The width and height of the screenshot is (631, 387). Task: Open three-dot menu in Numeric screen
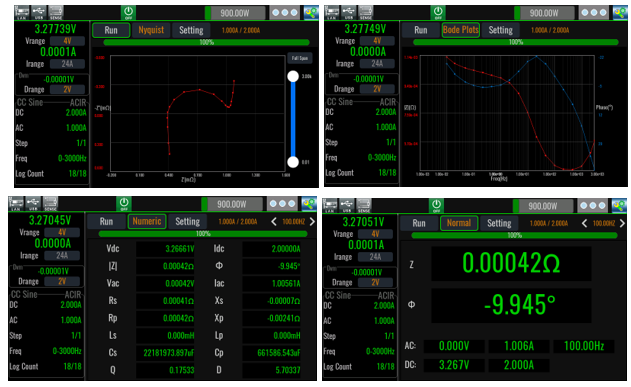click(x=283, y=204)
